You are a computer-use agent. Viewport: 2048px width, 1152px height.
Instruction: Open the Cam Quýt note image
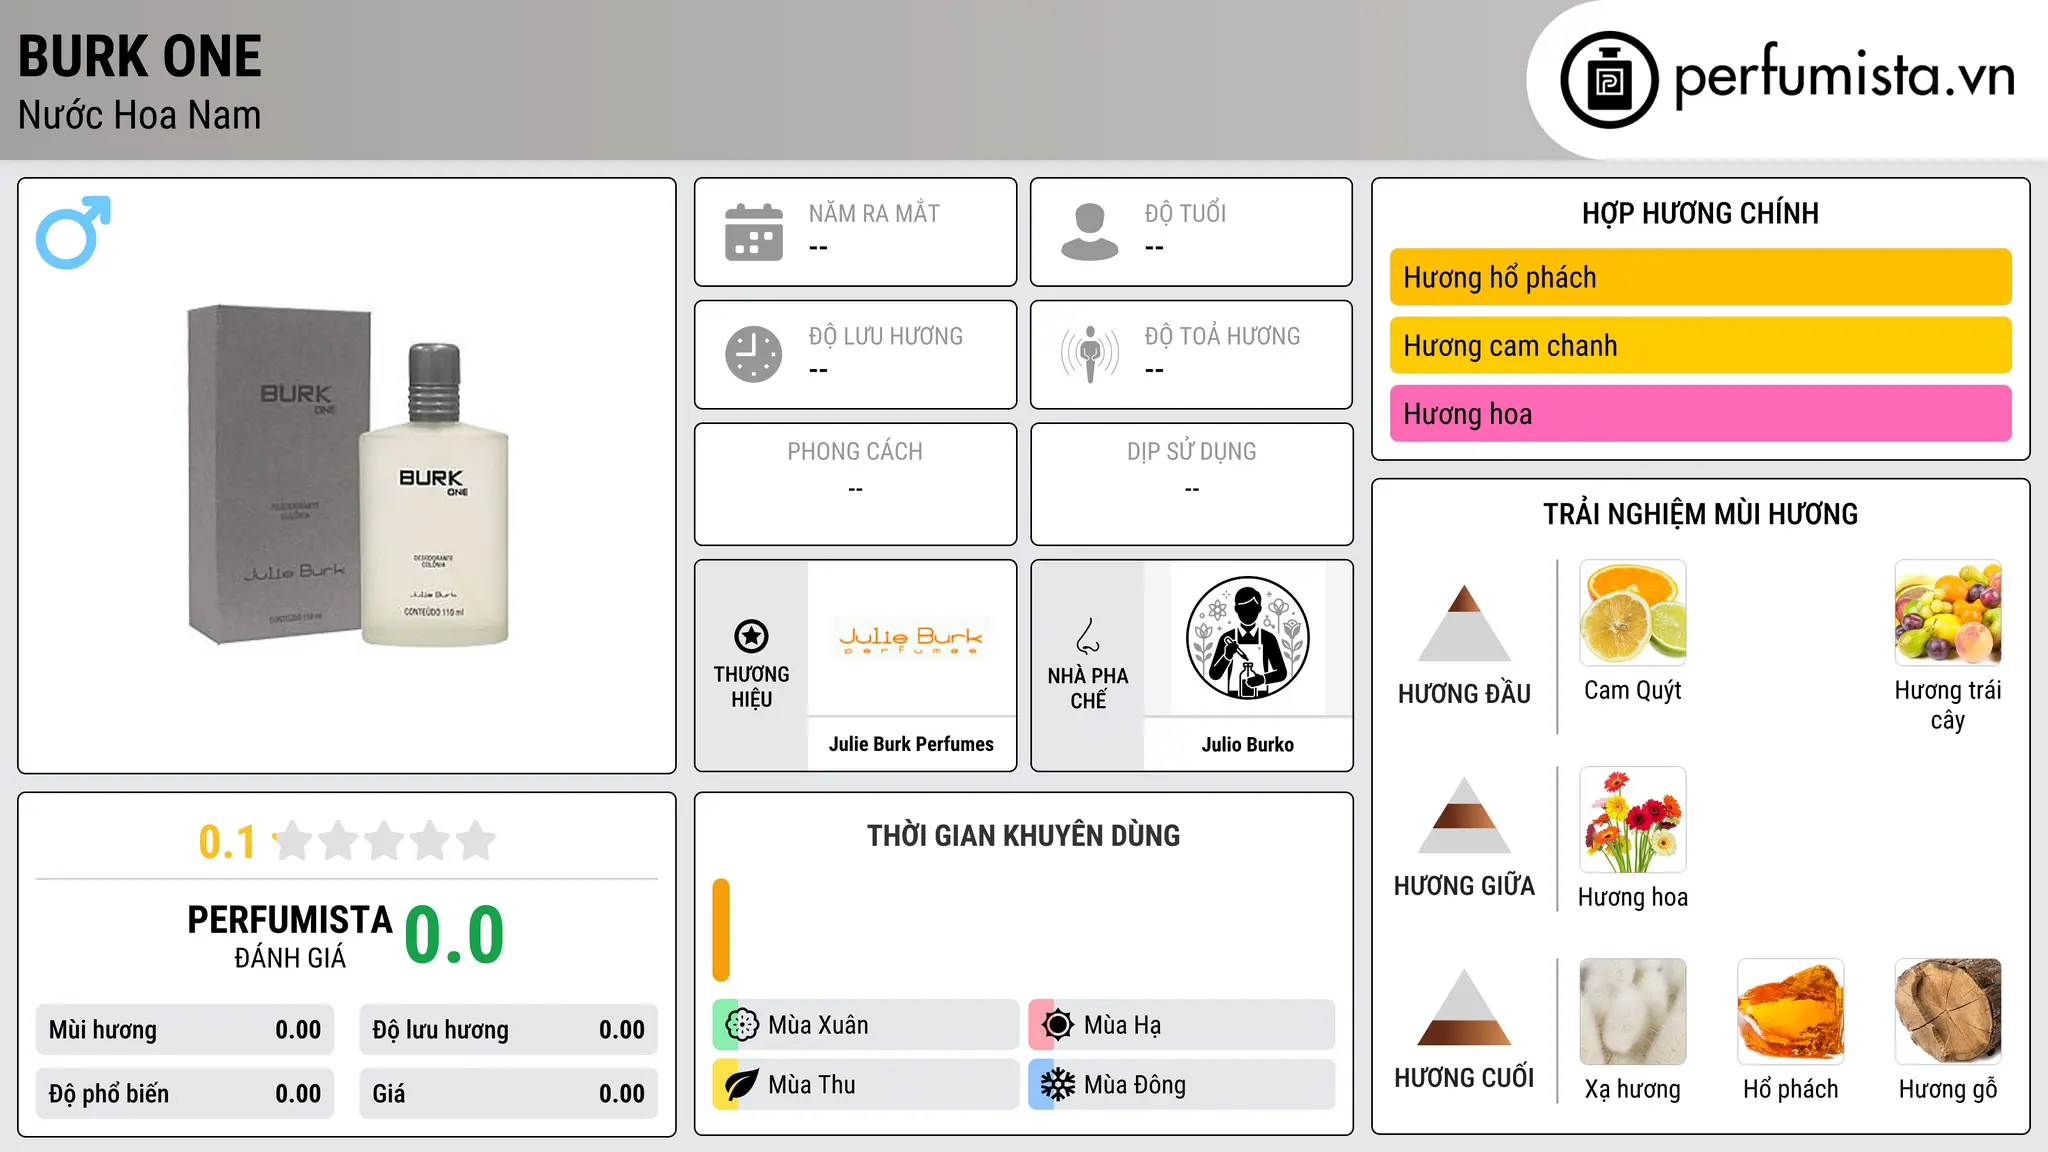pyautogui.click(x=1633, y=613)
